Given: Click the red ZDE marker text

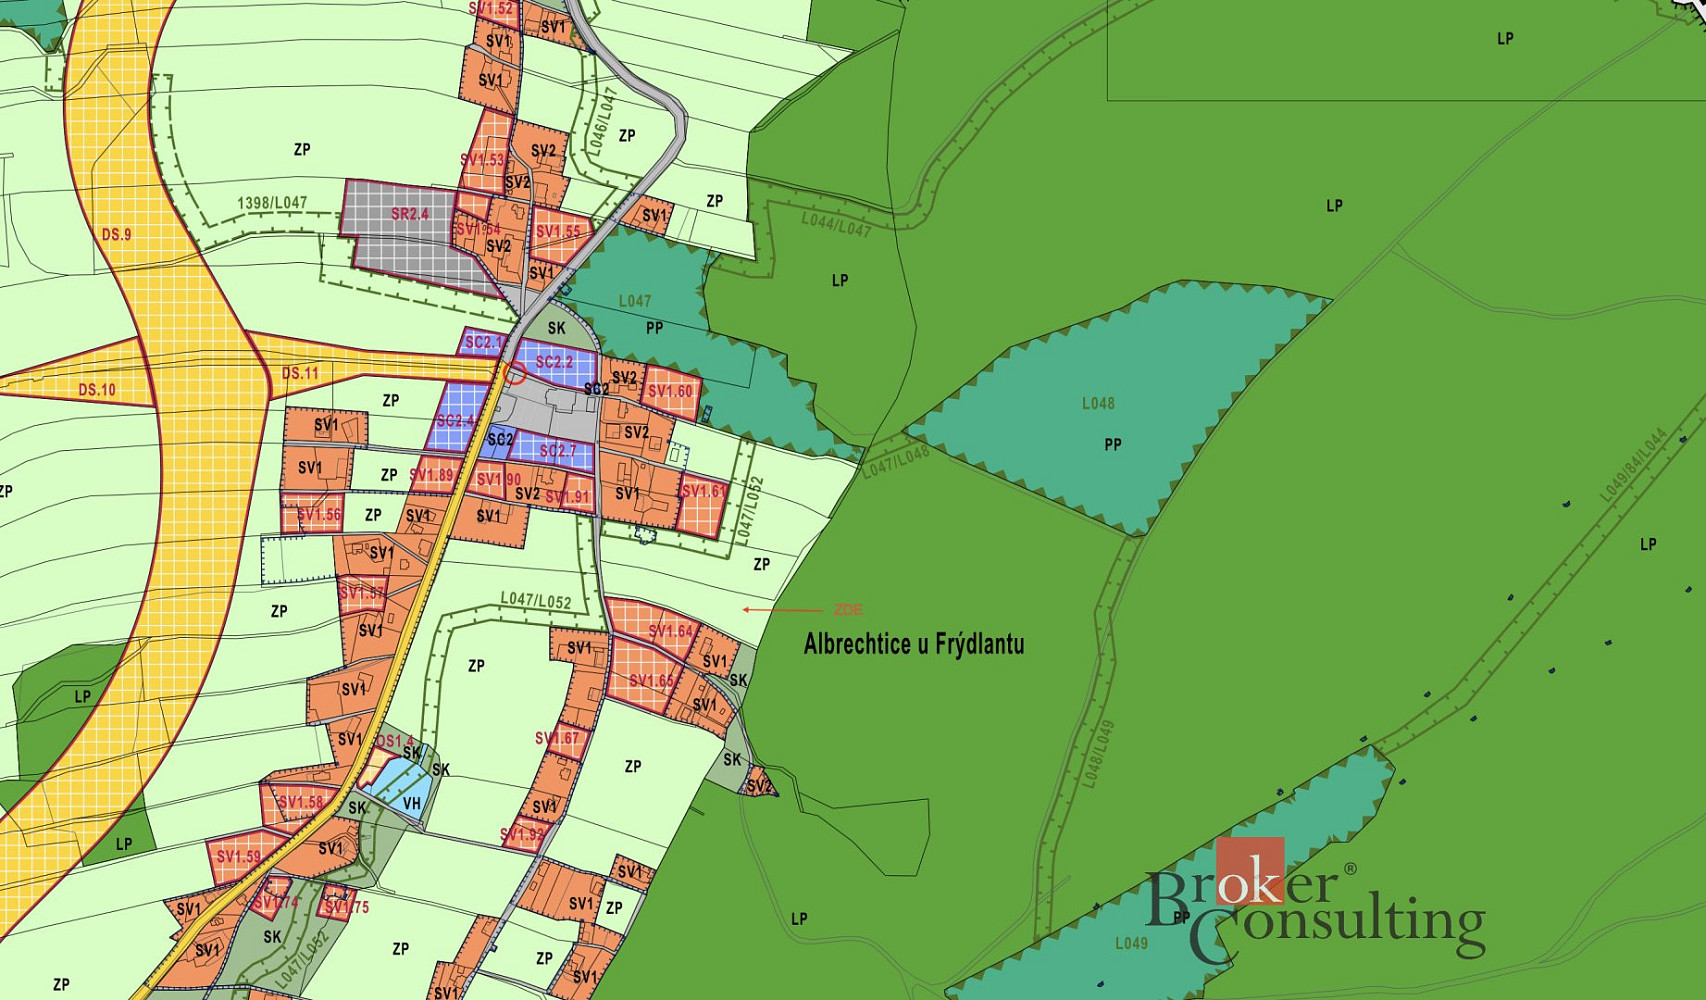Looking at the screenshot, I should [x=848, y=610].
